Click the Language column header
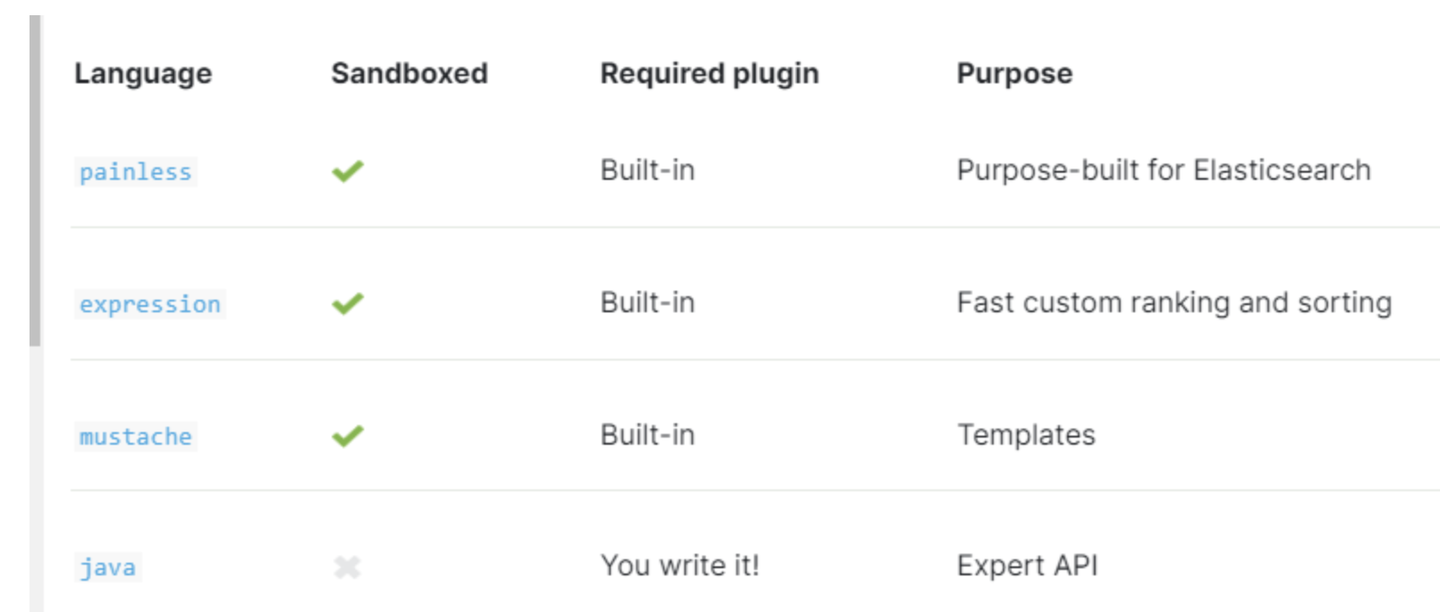 [x=143, y=74]
